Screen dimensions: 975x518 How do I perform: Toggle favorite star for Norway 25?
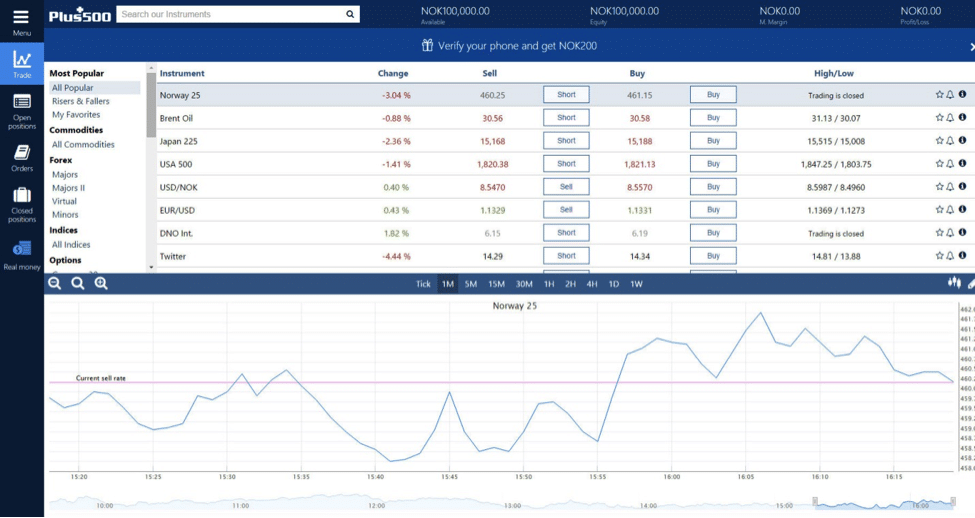[x=939, y=95]
